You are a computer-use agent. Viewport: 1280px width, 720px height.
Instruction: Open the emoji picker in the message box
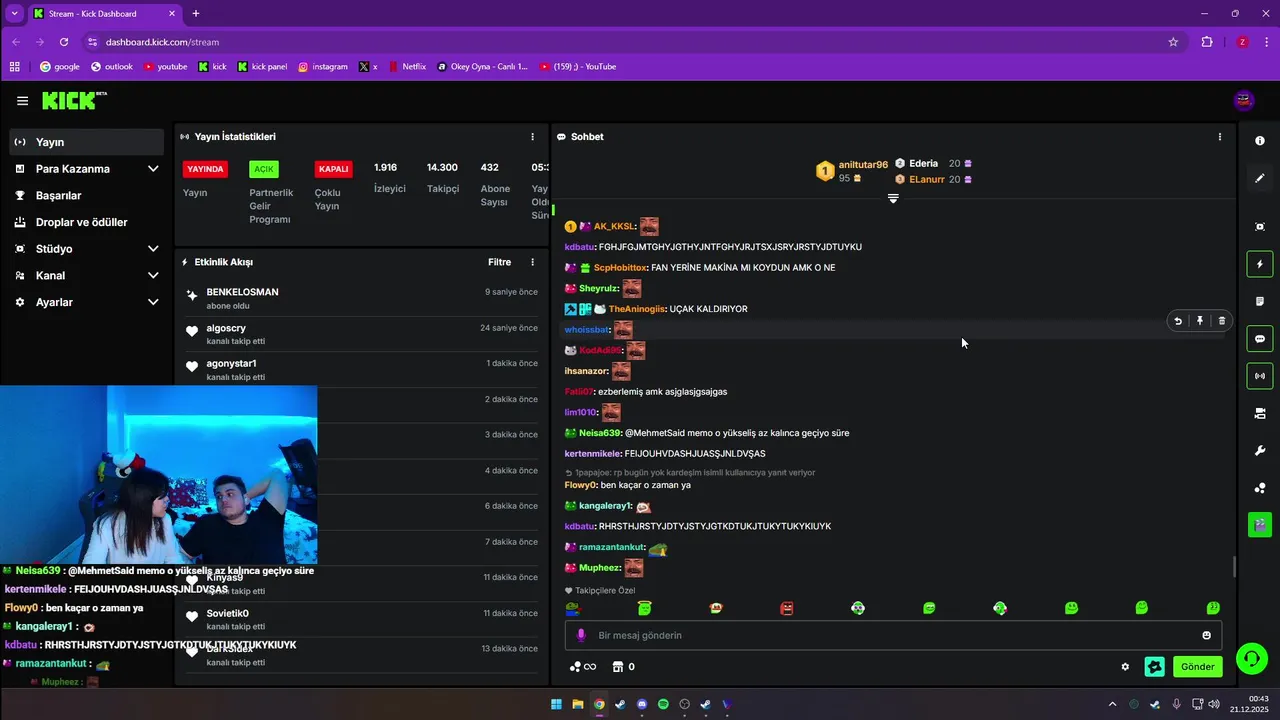tap(1206, 635)
